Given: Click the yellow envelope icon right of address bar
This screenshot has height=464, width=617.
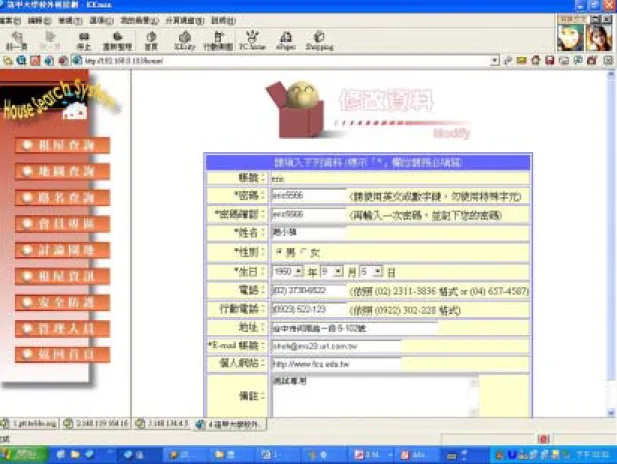Looking at the screenshot, I should 522,61.
